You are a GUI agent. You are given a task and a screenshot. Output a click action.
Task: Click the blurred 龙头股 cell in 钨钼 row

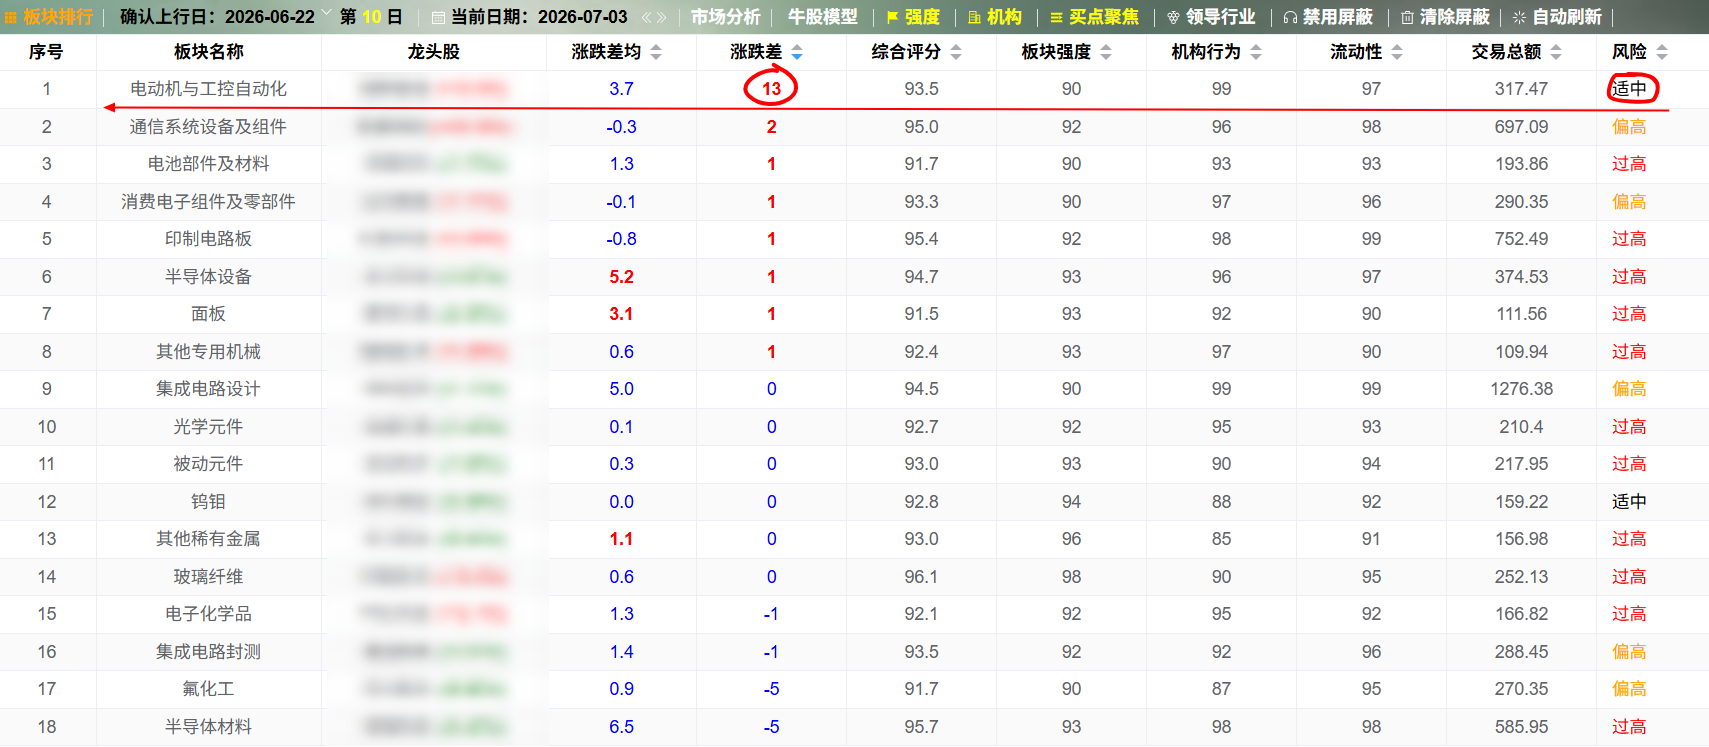click(434, 502)
